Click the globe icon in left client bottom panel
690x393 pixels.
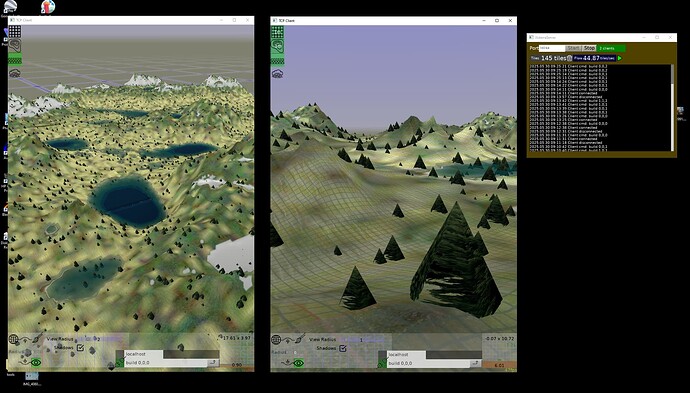click(x=14, y=339)
